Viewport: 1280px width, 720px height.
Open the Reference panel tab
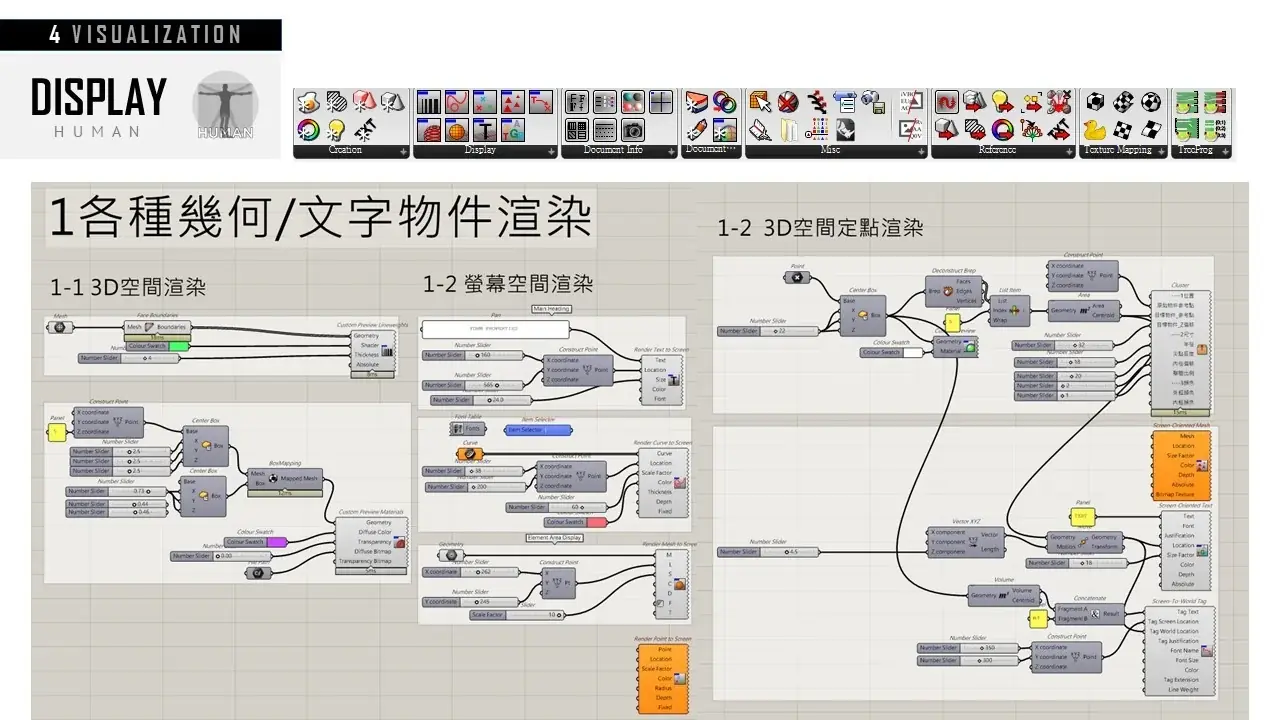click(x=996, y=150)
